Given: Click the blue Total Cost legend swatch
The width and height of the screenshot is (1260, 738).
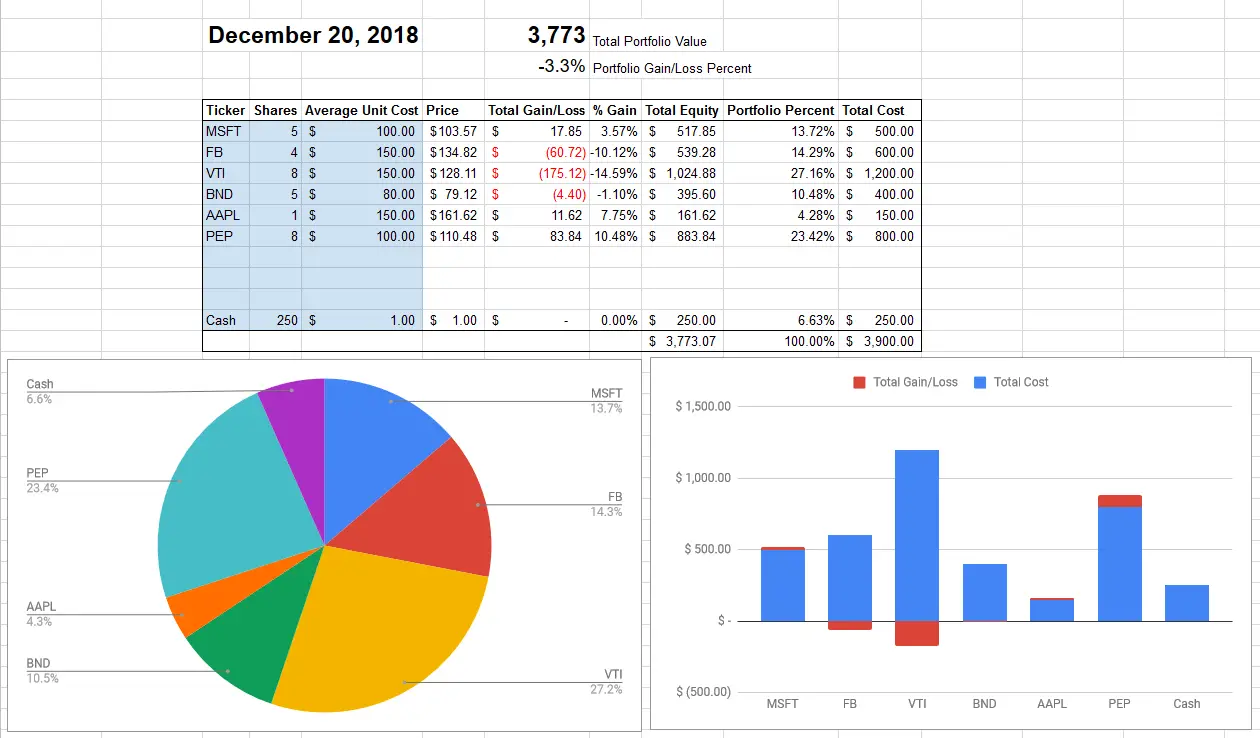Looking at the screenshot, I should click(981, 382).
